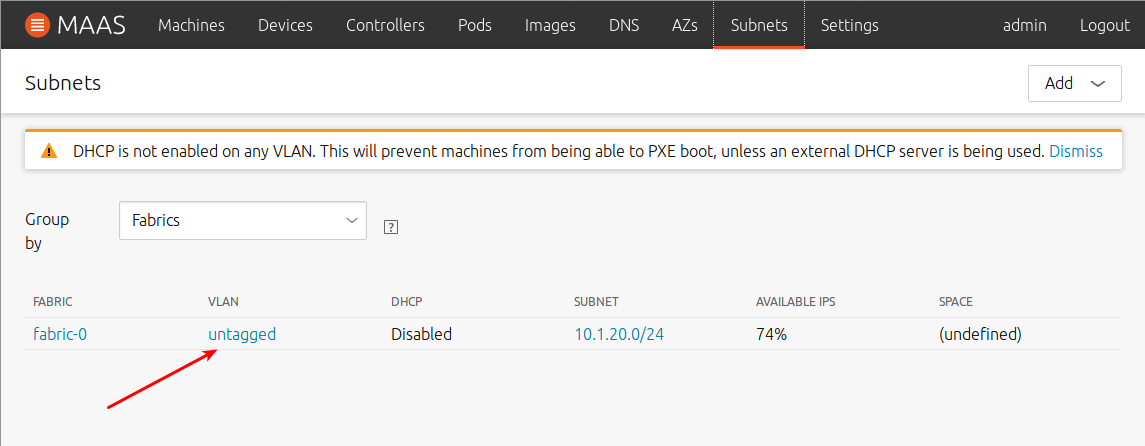Open subnet 10.1.20.0/24

[619, 334]
